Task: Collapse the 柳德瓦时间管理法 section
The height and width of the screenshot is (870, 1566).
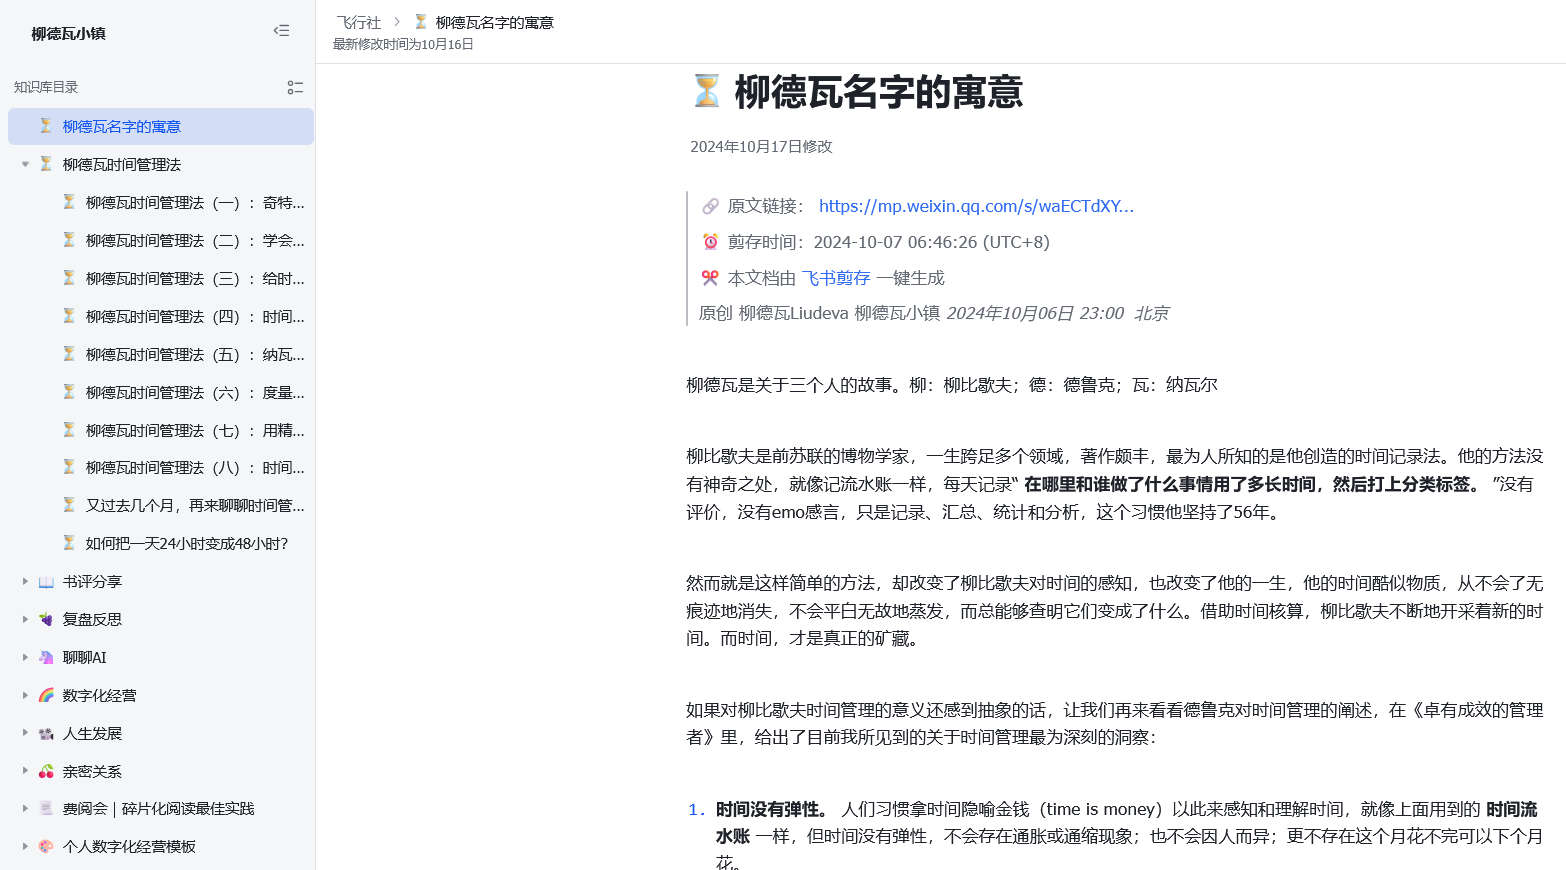Action: 24,164
